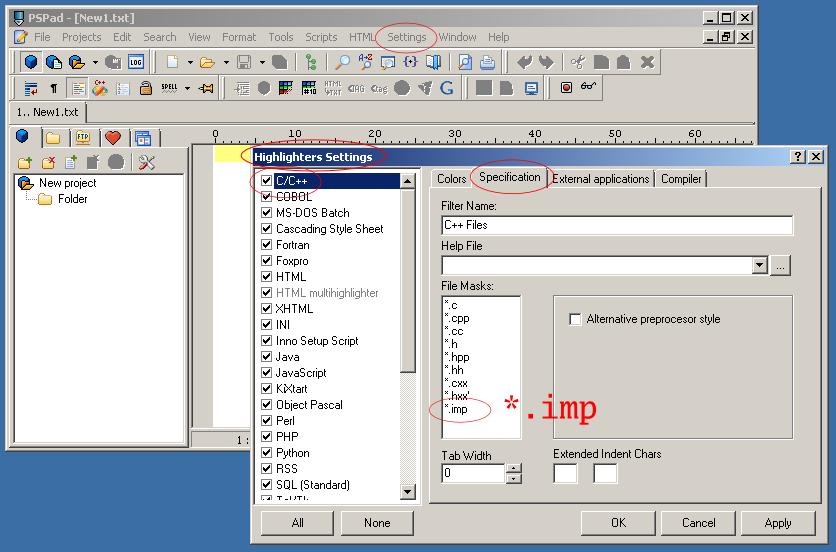Screen dimensions: 836x552
Task: Click the yellow pin toolbar icon
Action: click(x=206, y=88)
